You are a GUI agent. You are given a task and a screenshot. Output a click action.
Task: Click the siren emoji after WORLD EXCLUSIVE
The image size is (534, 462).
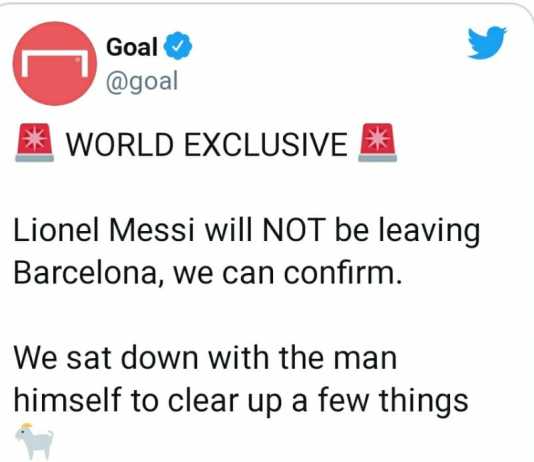pos(378,142)
